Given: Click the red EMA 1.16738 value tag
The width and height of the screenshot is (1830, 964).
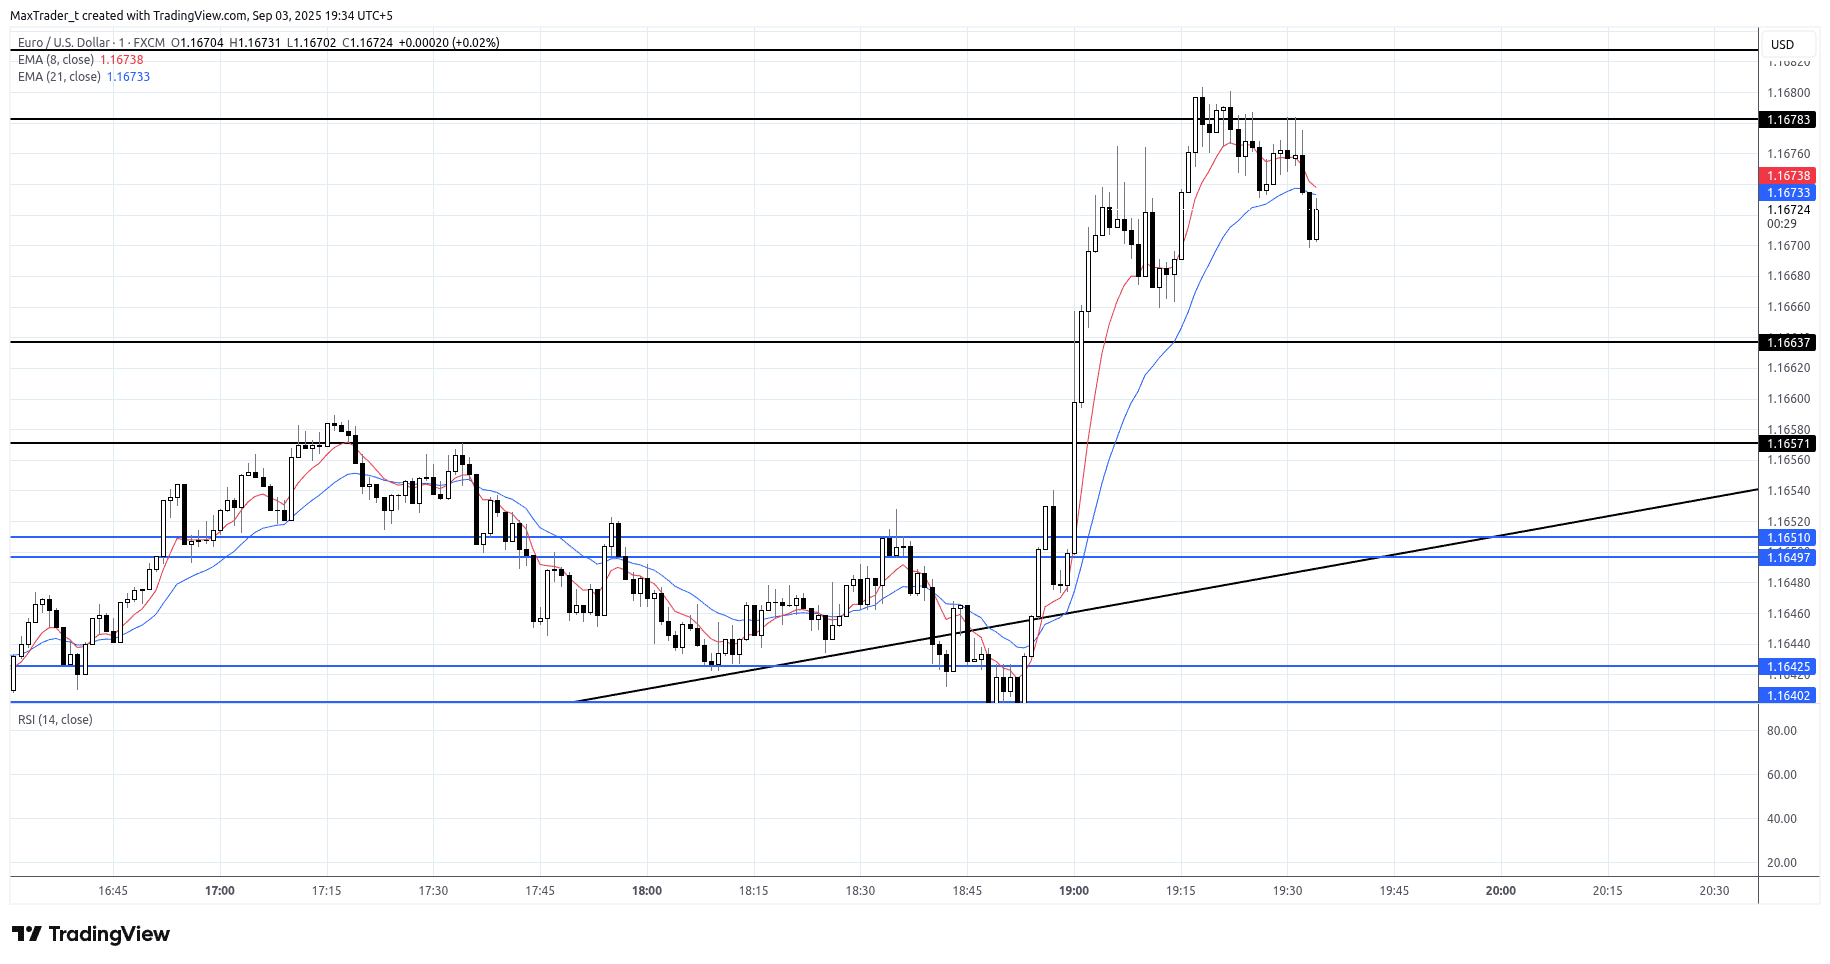Looking at the screenshot, I should (1787, 176).
